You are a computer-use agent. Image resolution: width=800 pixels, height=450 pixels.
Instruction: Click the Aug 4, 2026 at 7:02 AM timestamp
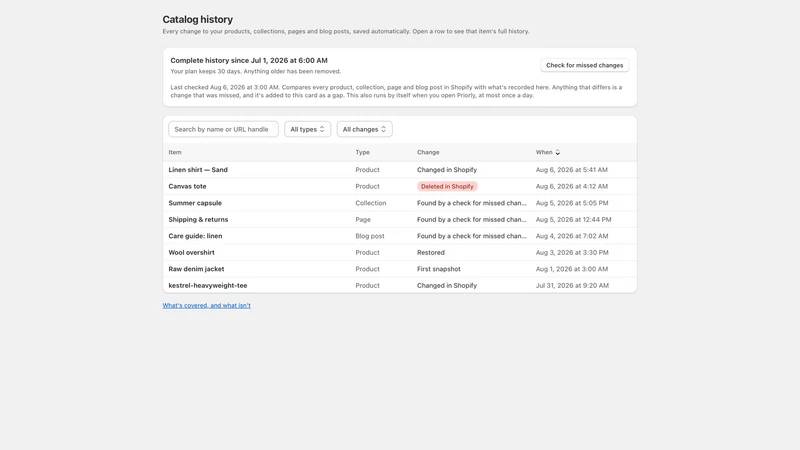point(572,236)
